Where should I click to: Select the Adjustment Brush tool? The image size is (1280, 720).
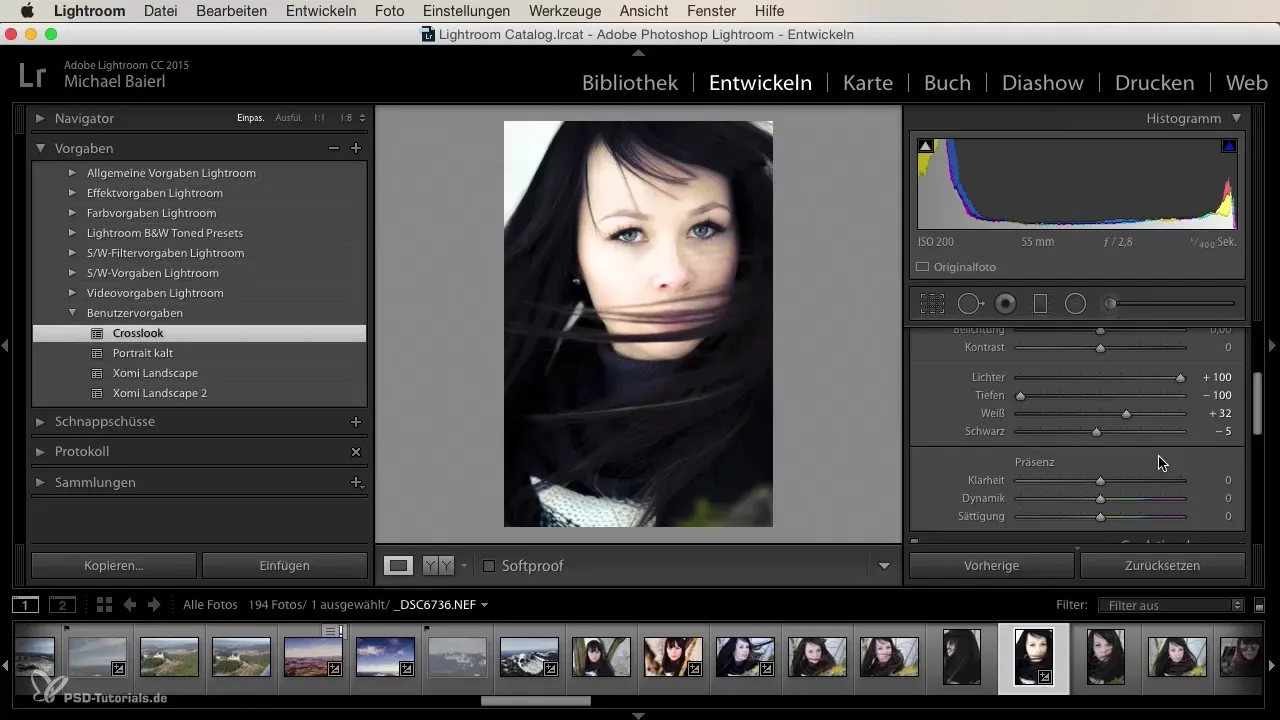coord(1169,304)
